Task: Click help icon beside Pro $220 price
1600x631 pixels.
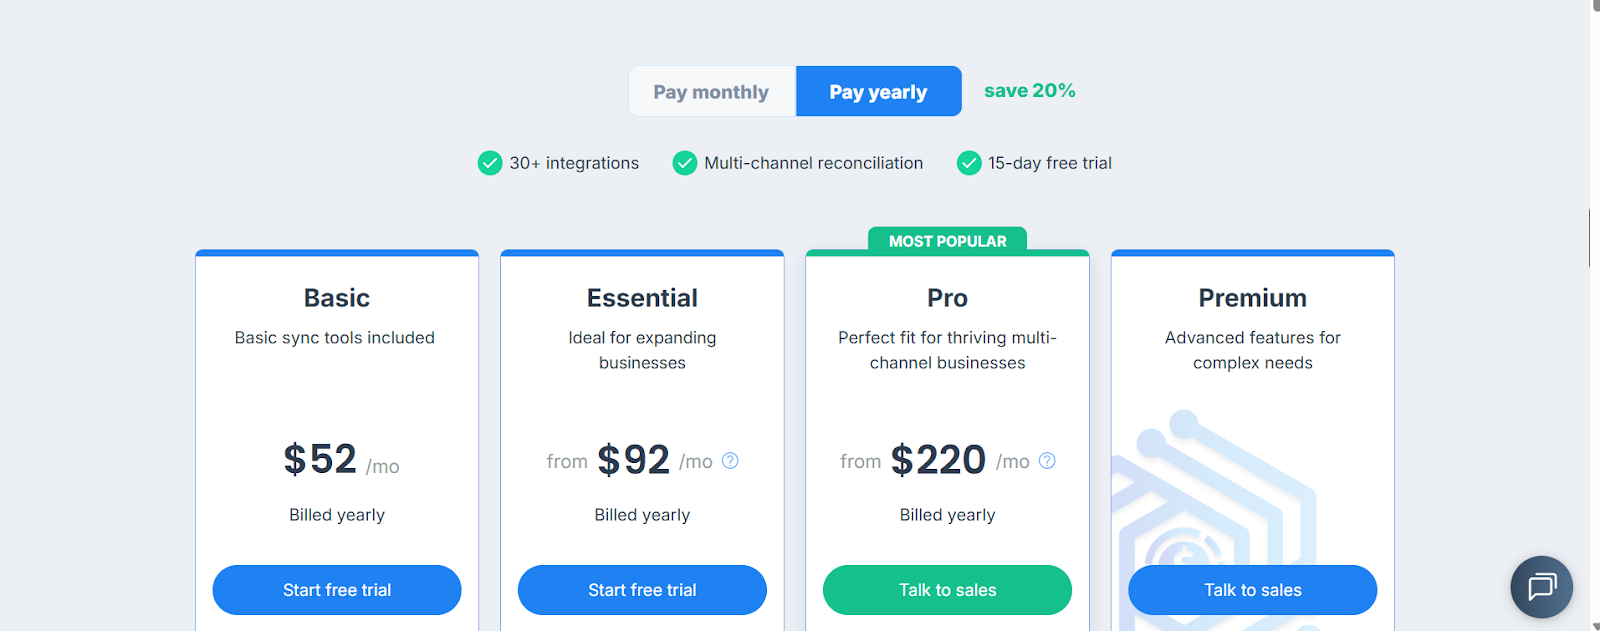Action: (x=1047, y=461)
